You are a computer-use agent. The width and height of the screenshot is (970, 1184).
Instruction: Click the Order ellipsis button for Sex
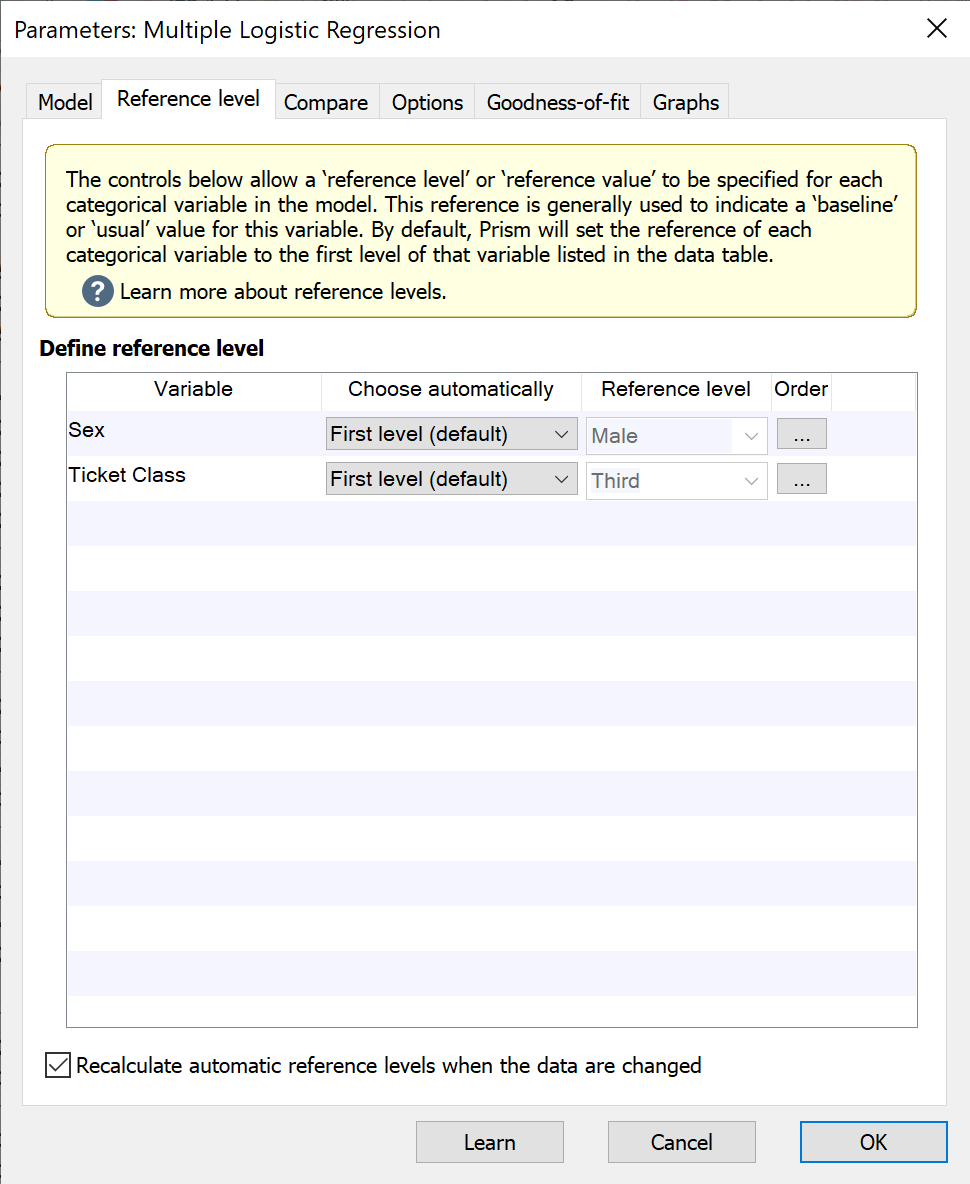coord(801,435)
